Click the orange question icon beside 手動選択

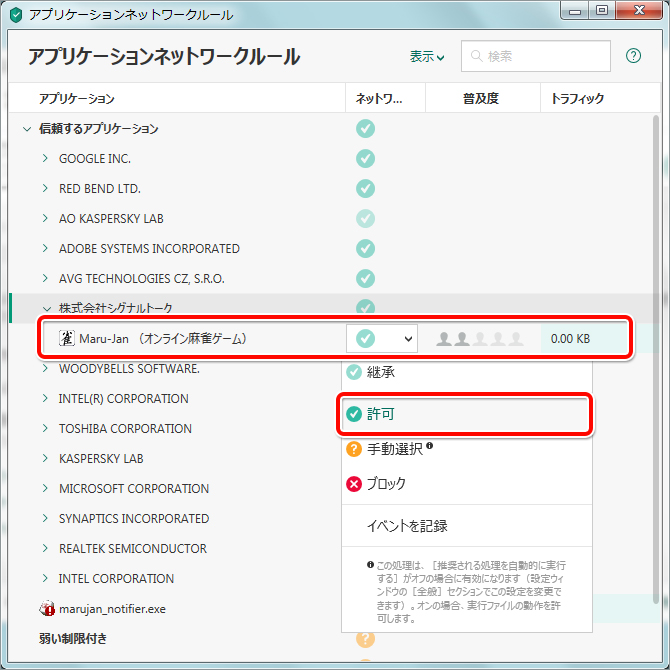[354, 449]
